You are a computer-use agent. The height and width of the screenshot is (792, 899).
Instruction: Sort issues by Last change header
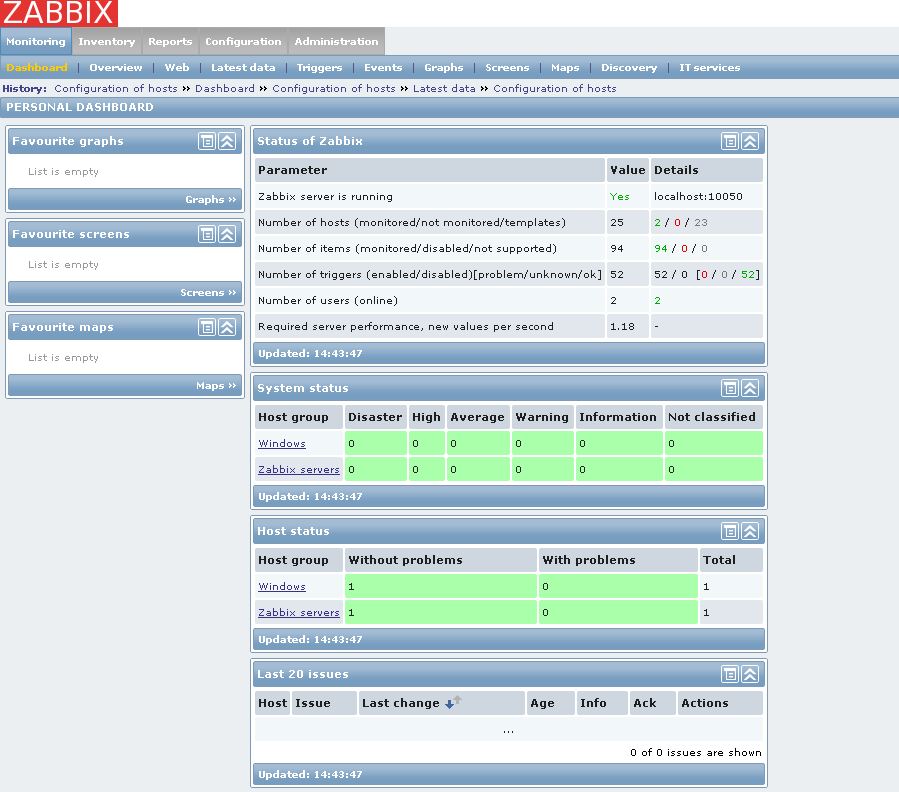(401, 703)
